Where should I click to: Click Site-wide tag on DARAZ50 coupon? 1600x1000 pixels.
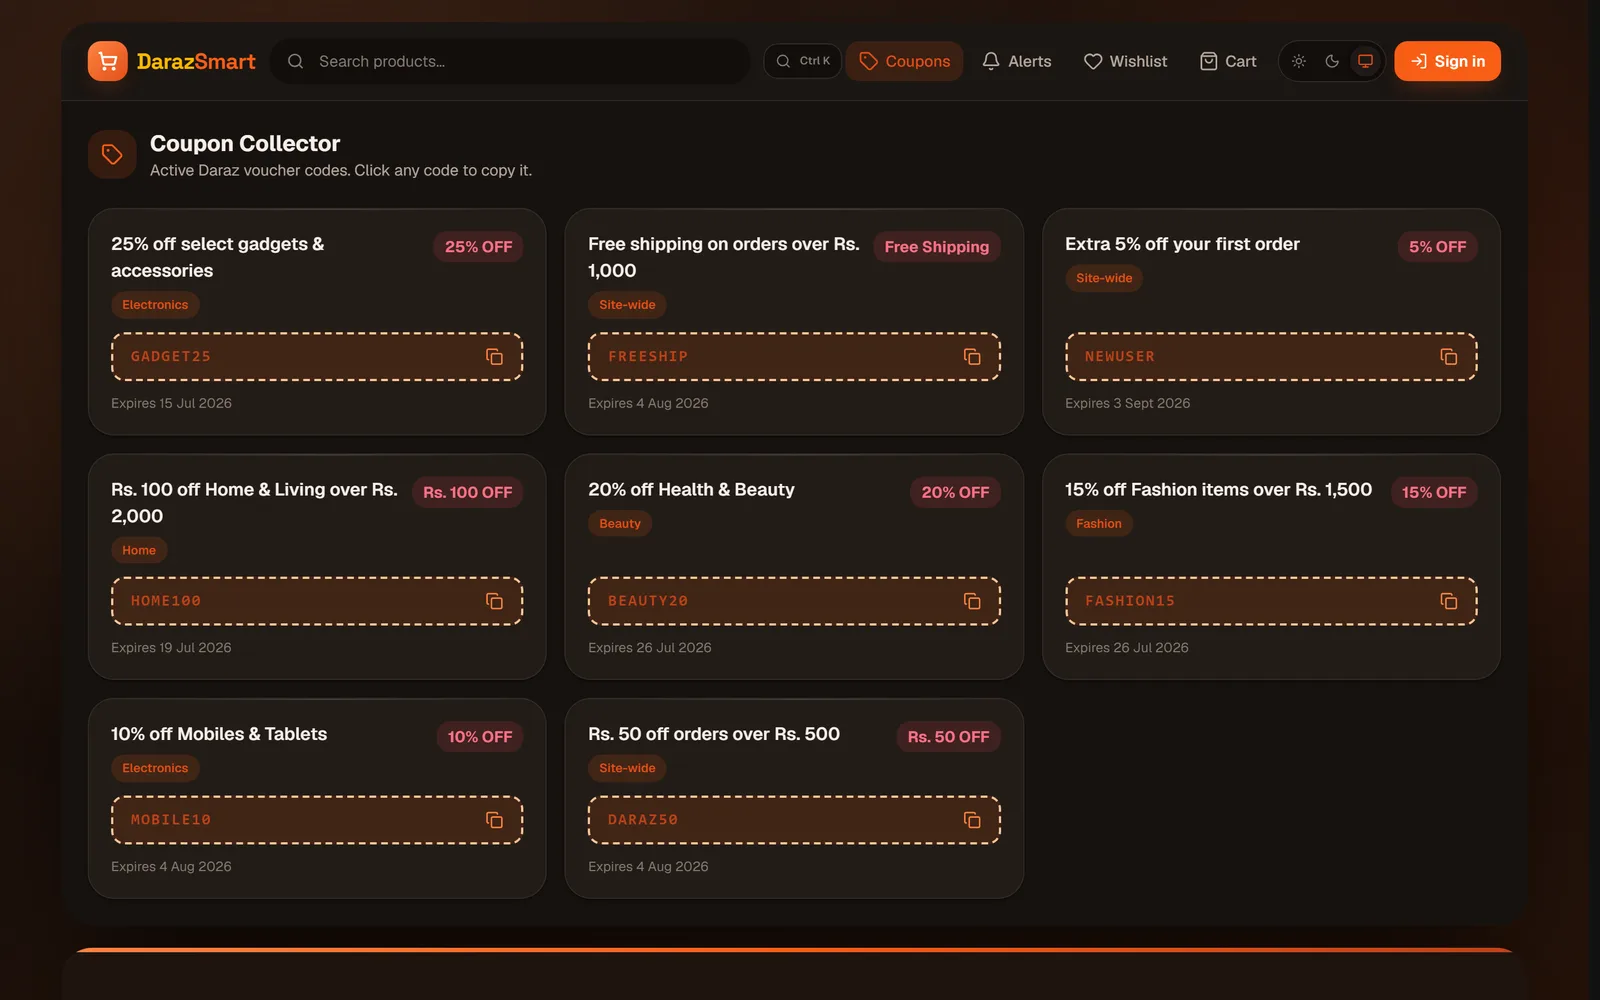[x=627, y=768]
